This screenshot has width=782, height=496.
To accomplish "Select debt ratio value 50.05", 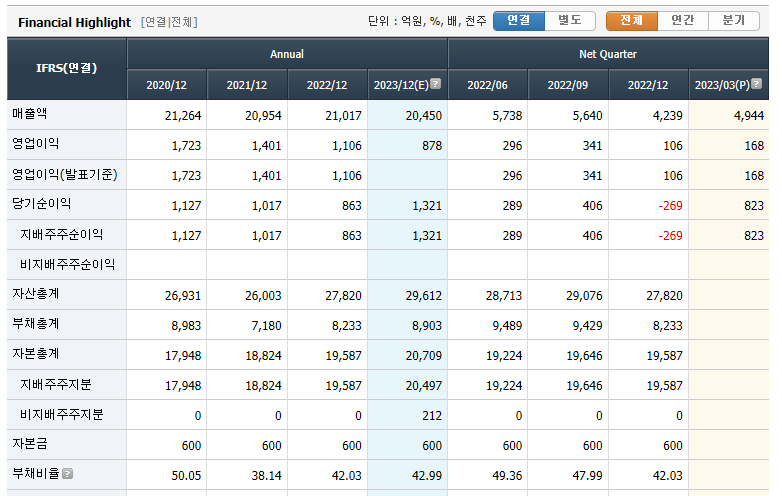I will (187, 476).
